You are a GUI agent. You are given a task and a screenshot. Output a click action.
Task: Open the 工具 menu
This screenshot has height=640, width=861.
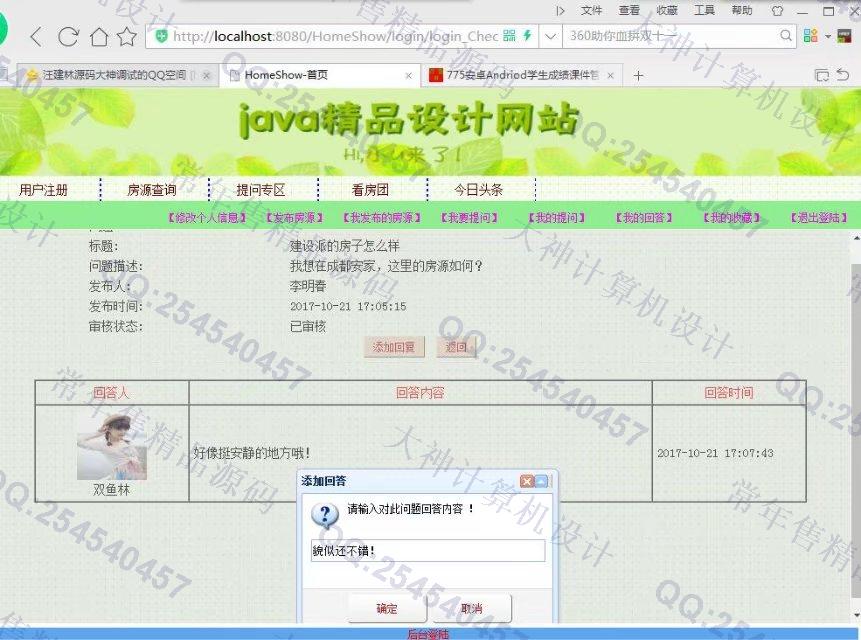pos(704,10)
